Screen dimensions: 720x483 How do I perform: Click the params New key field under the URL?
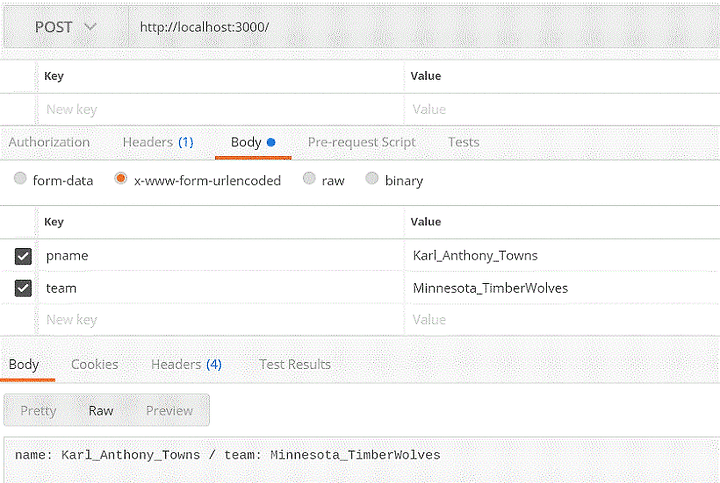(220, 109)
